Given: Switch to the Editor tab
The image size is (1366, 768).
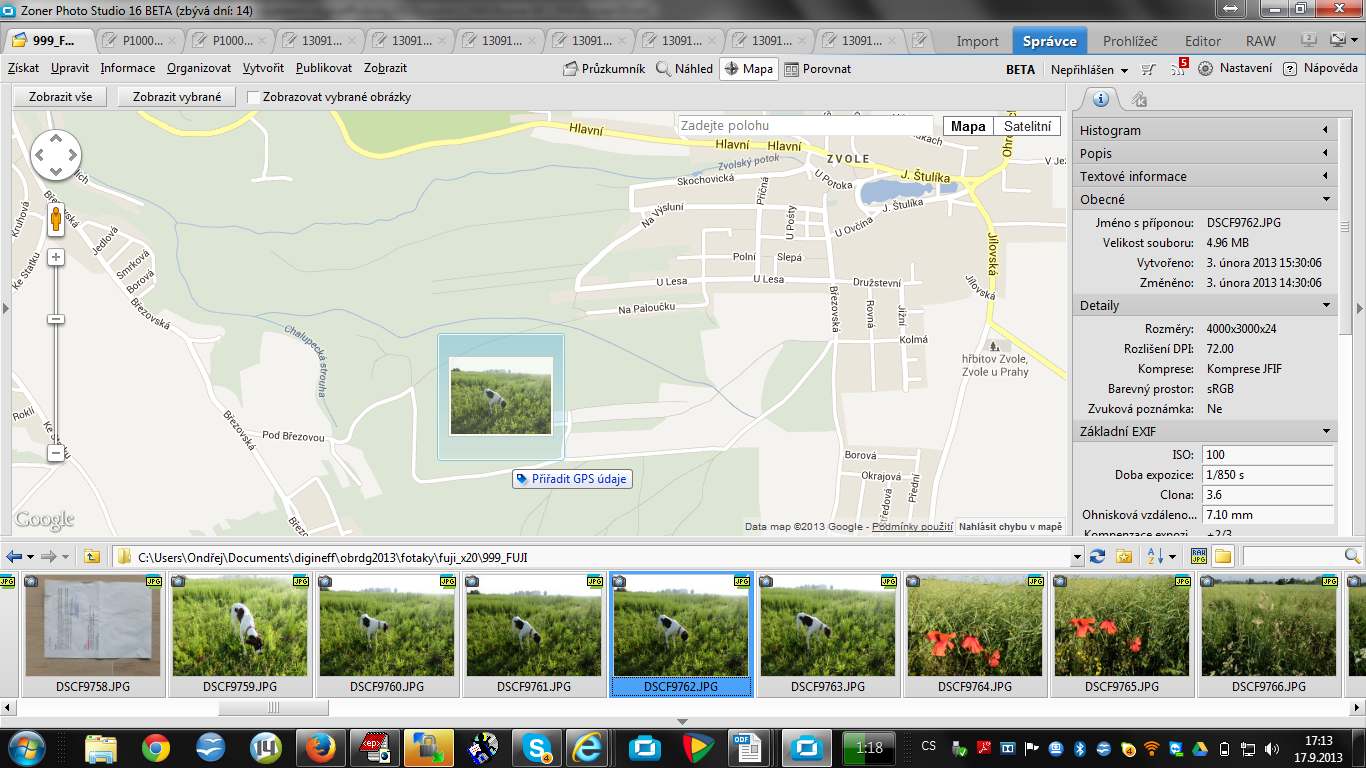Looking at the screenshot, I should coord(1203,41).
